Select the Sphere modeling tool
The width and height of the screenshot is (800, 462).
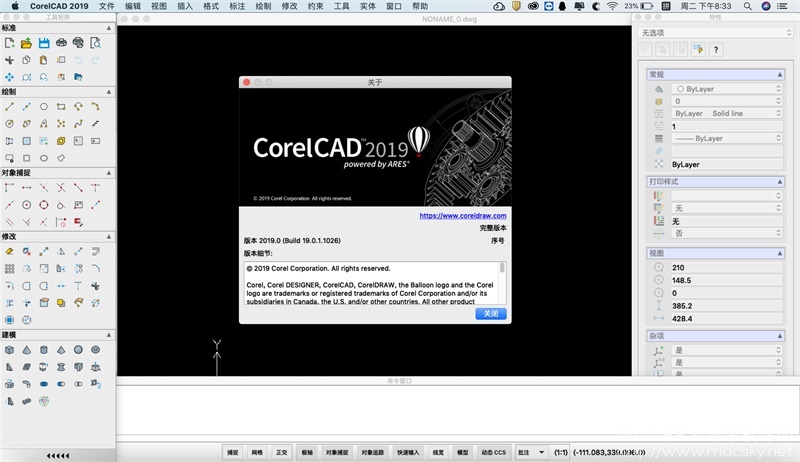[x=78, y=350]
